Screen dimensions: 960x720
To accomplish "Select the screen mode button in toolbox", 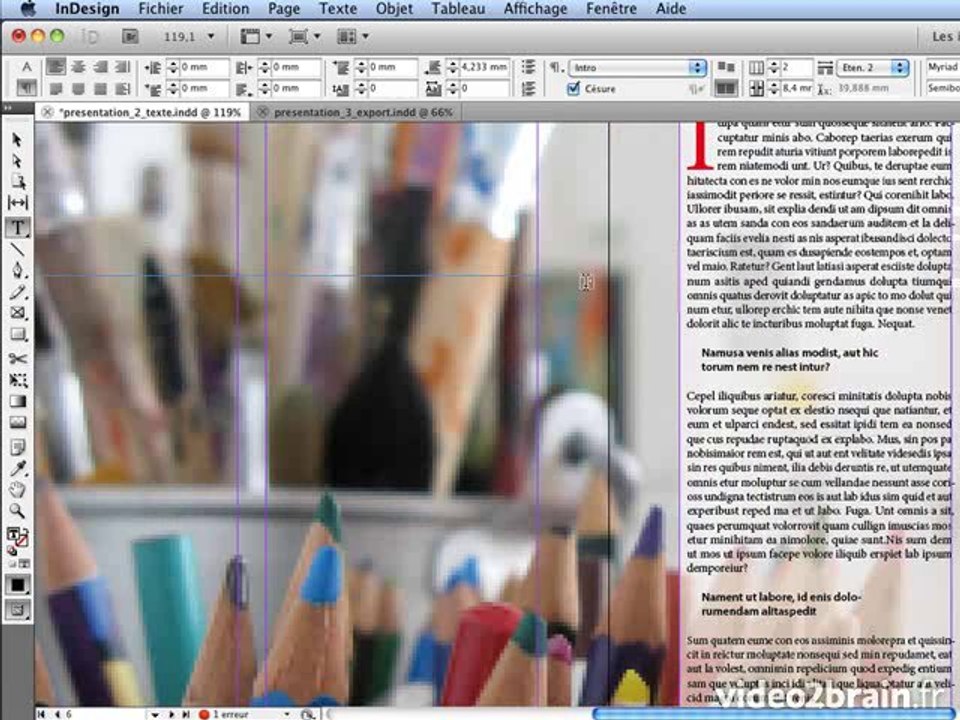I will point(17,610).
